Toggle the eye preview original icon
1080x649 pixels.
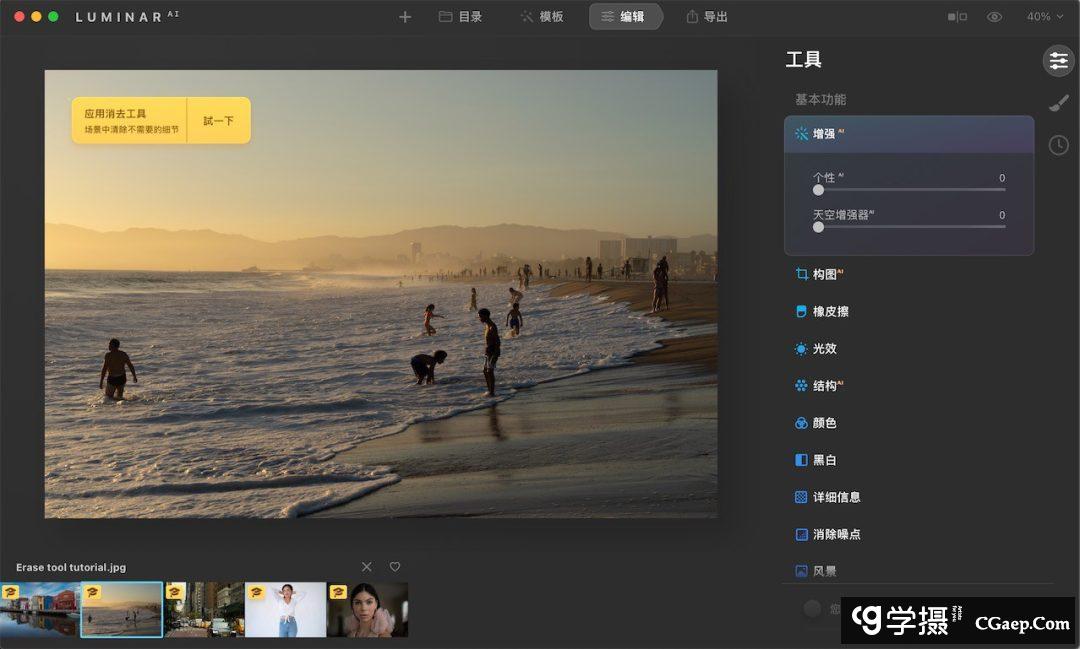point(994,17)
